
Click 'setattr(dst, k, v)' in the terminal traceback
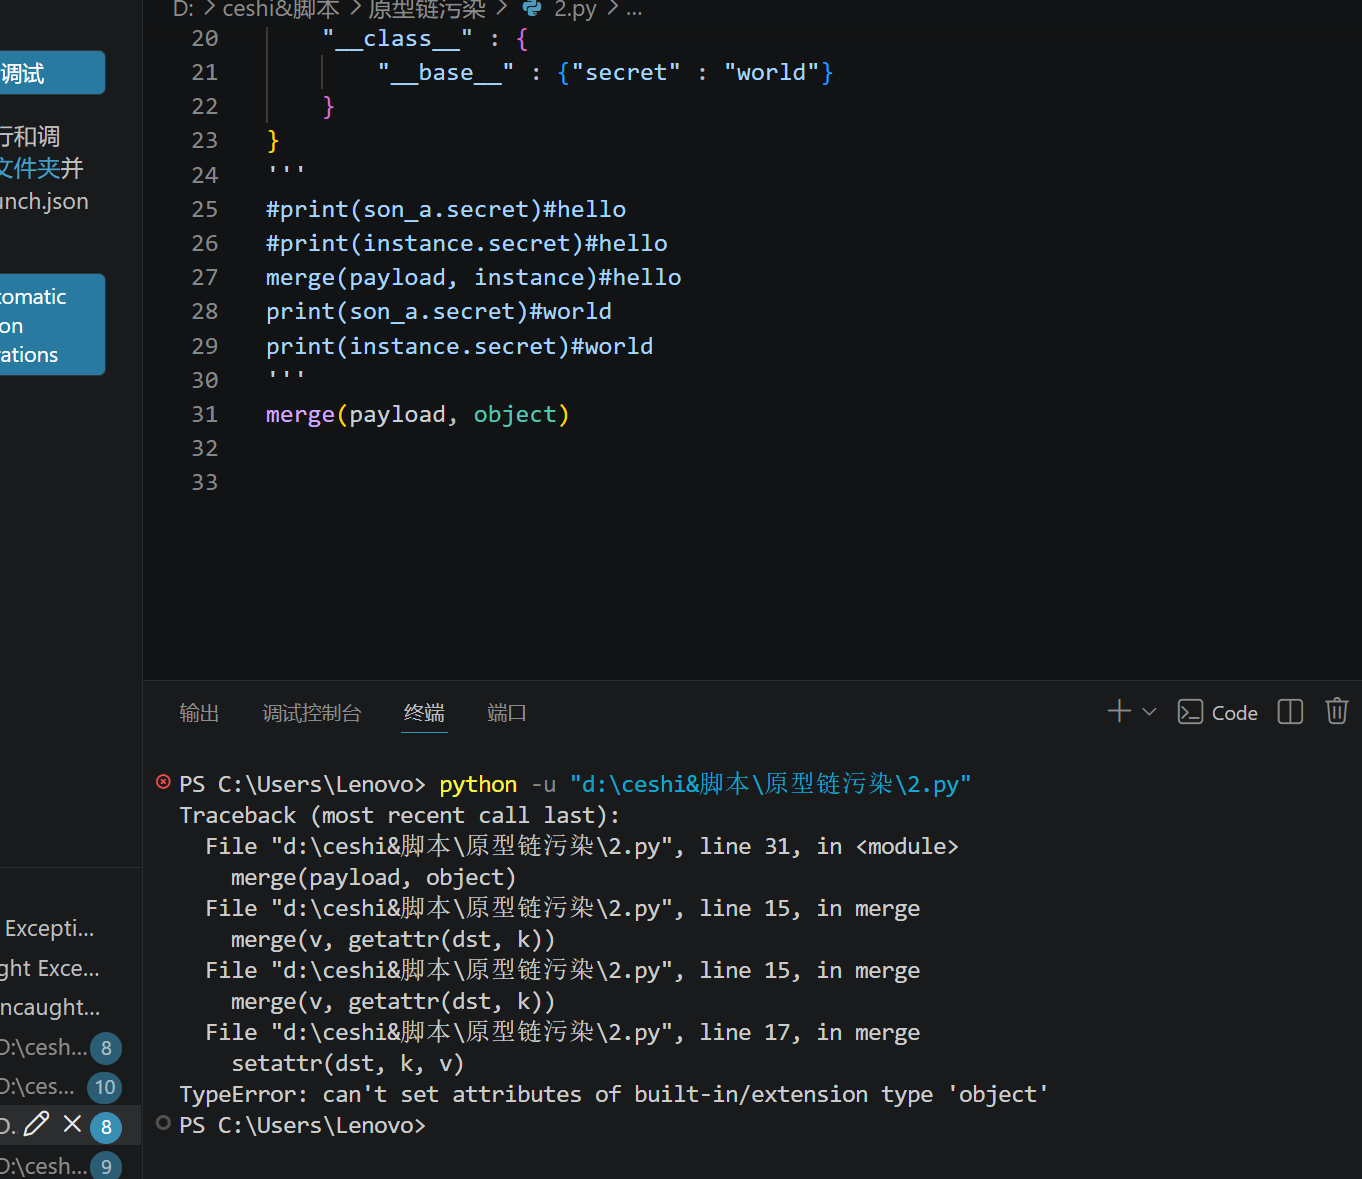(348, 1063)
